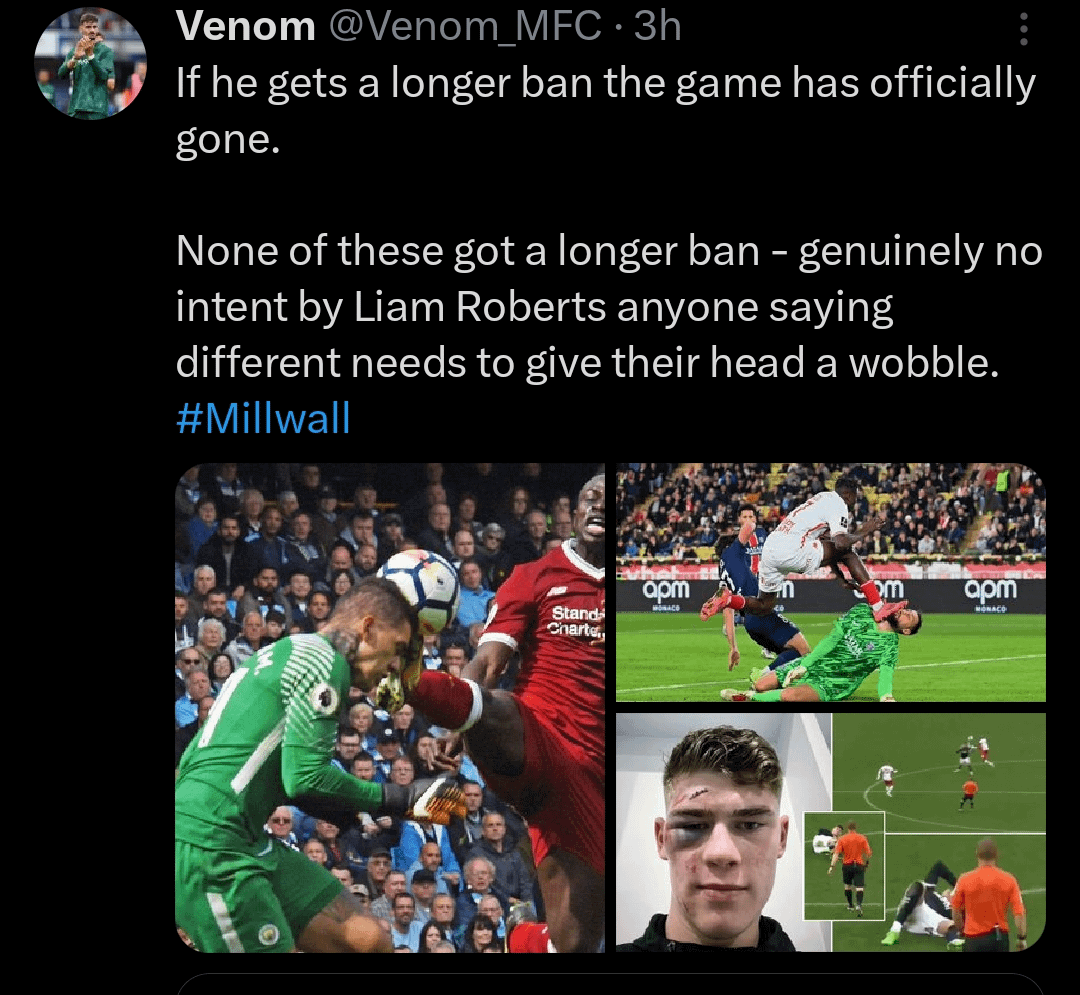Screen dimensions: 1080x995
Task: Click the wide pitch view with the centre circle
Action: click(x=939, y=773)
